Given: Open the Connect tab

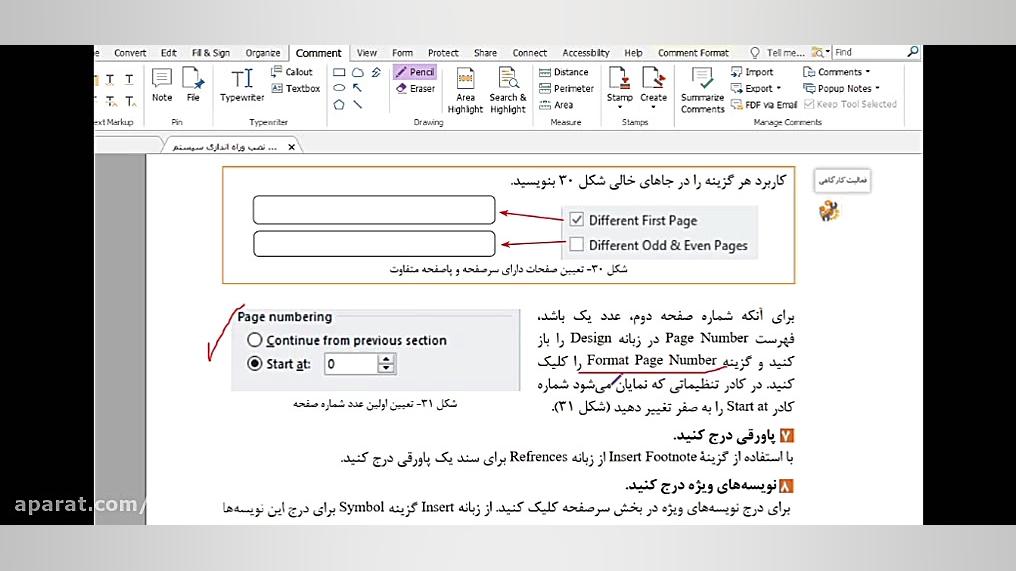Looking at the screenshot, I should tap(529, 53).
